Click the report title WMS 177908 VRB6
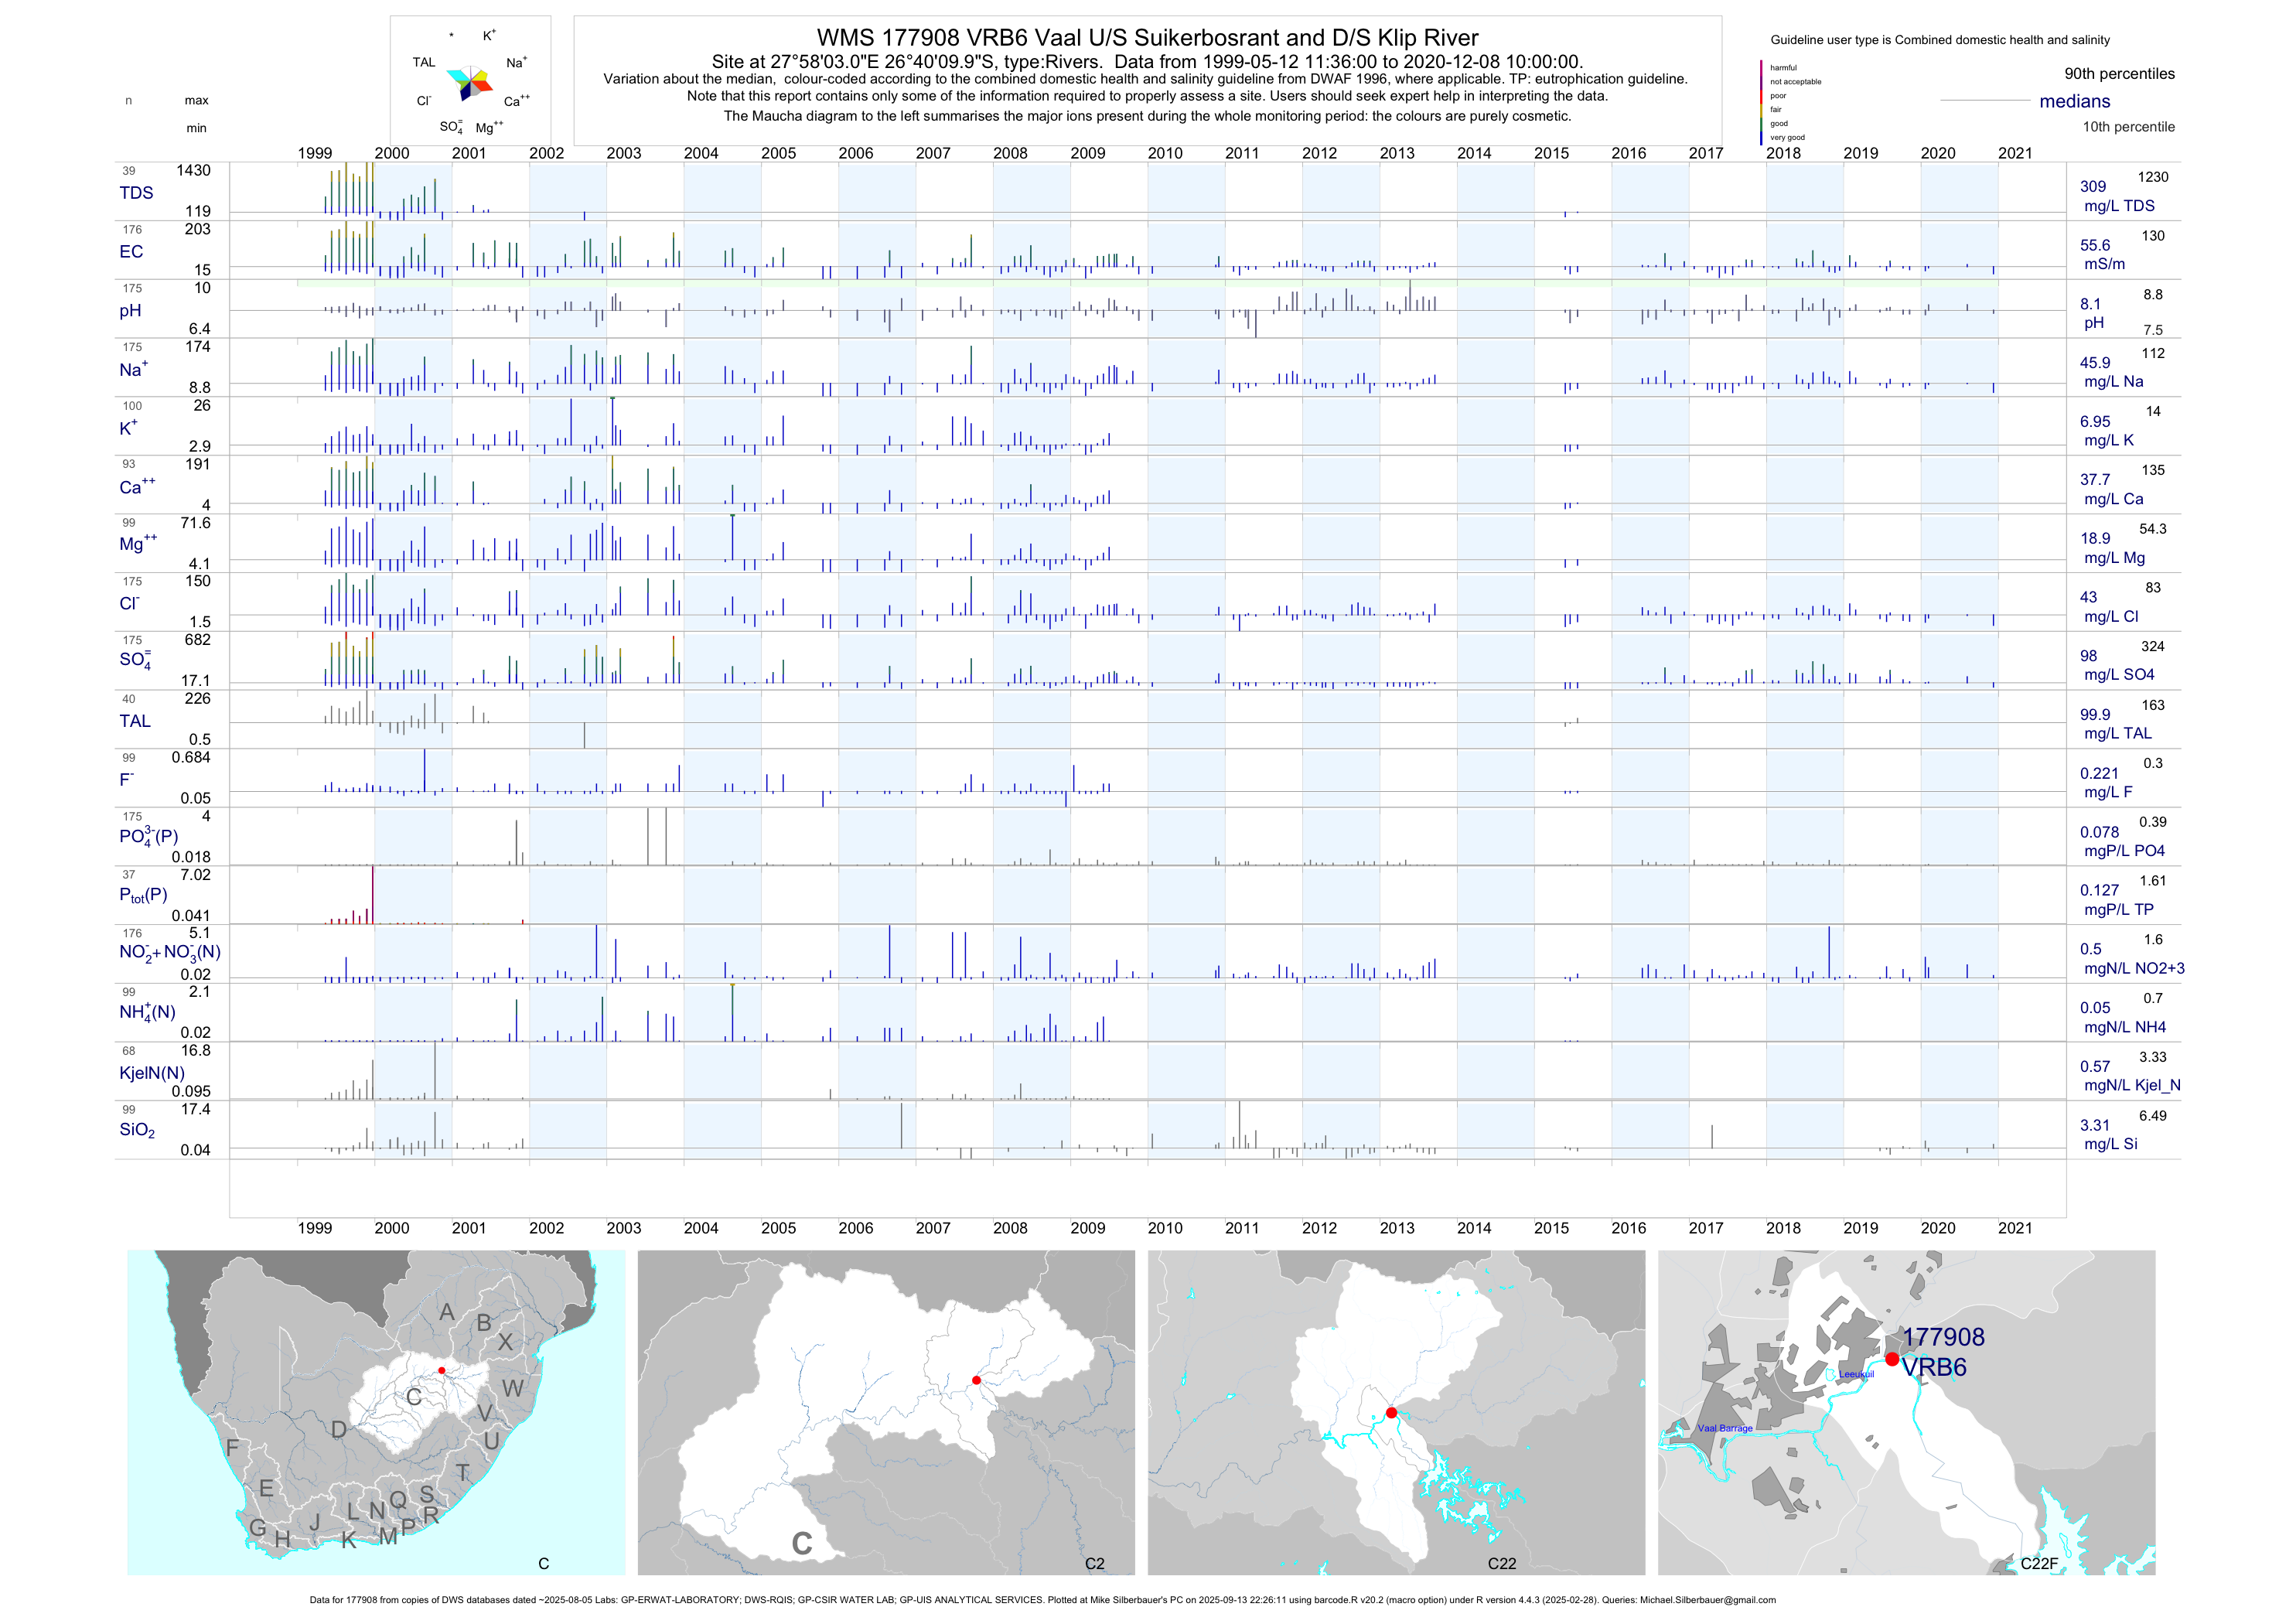This screenshot has width=2296, height=1624. point(1147,38)
